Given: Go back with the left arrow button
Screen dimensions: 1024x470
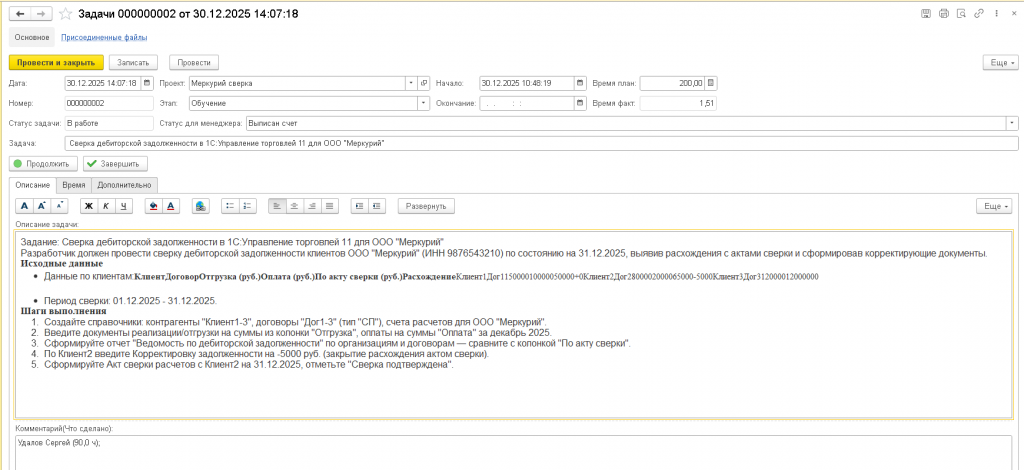Looking at the screenshot, I should (20, 14).
